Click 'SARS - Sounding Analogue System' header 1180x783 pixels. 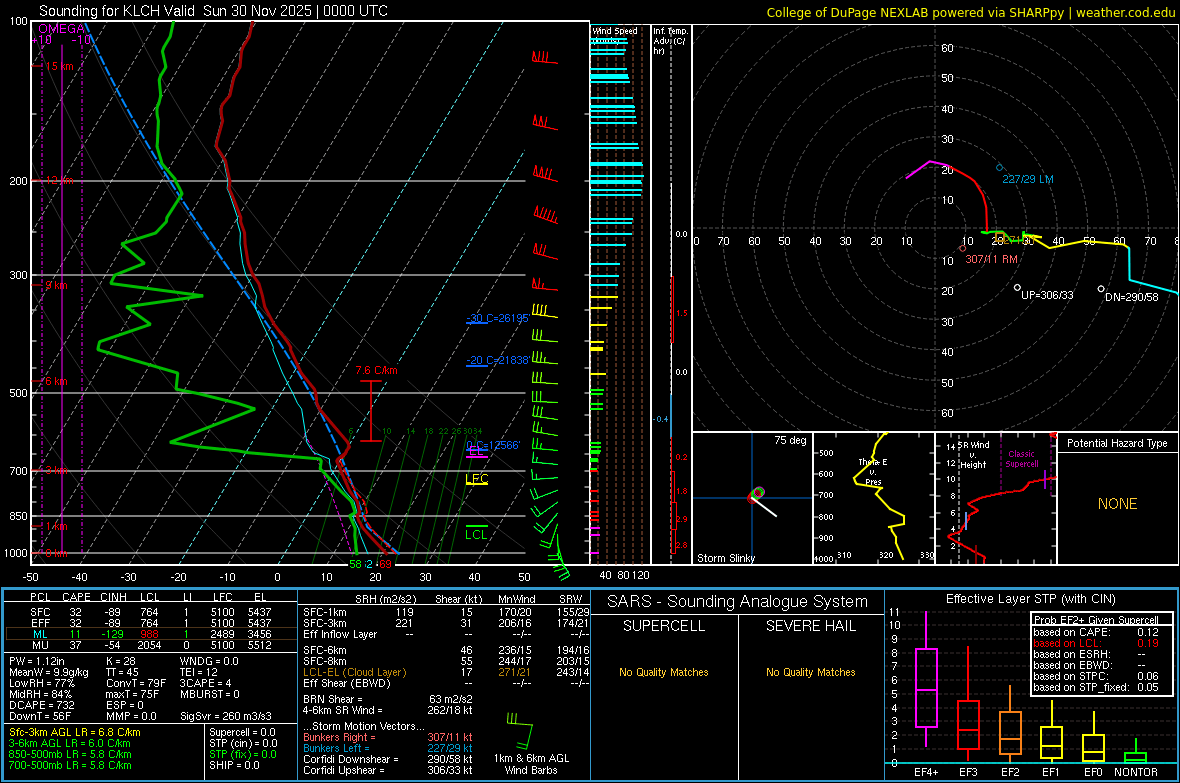738,602
